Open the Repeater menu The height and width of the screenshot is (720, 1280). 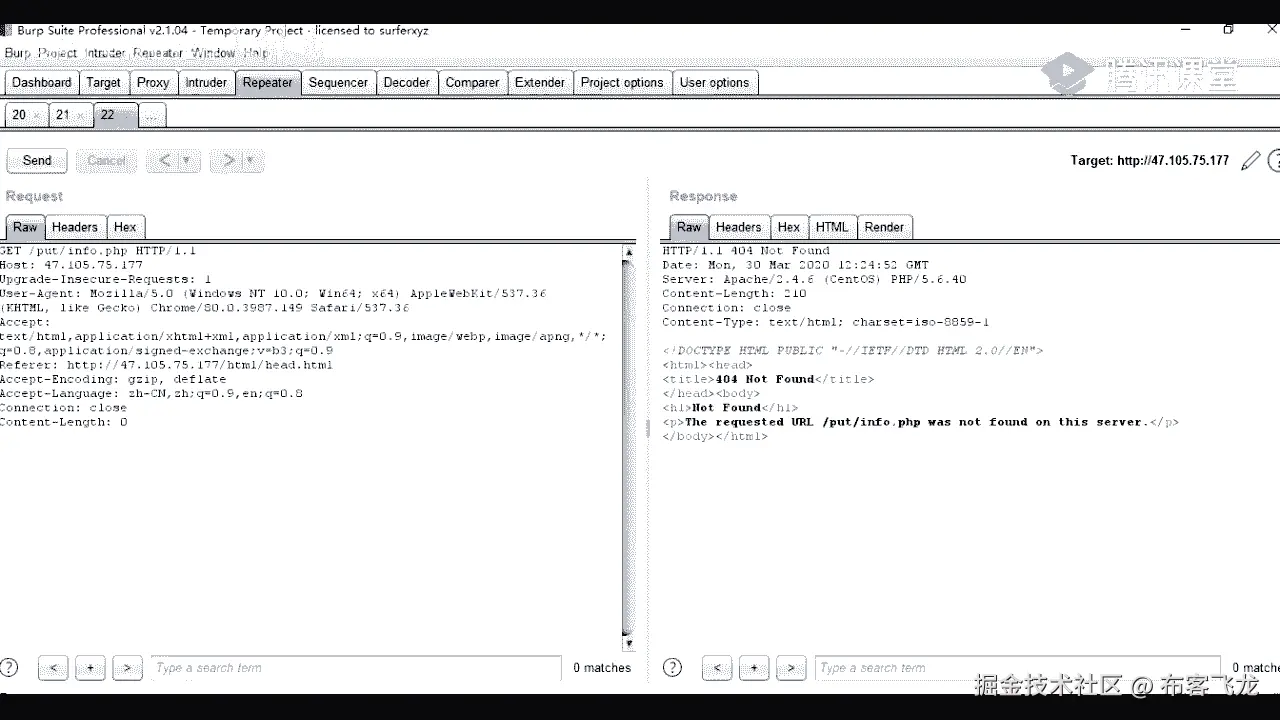(158, 53)
